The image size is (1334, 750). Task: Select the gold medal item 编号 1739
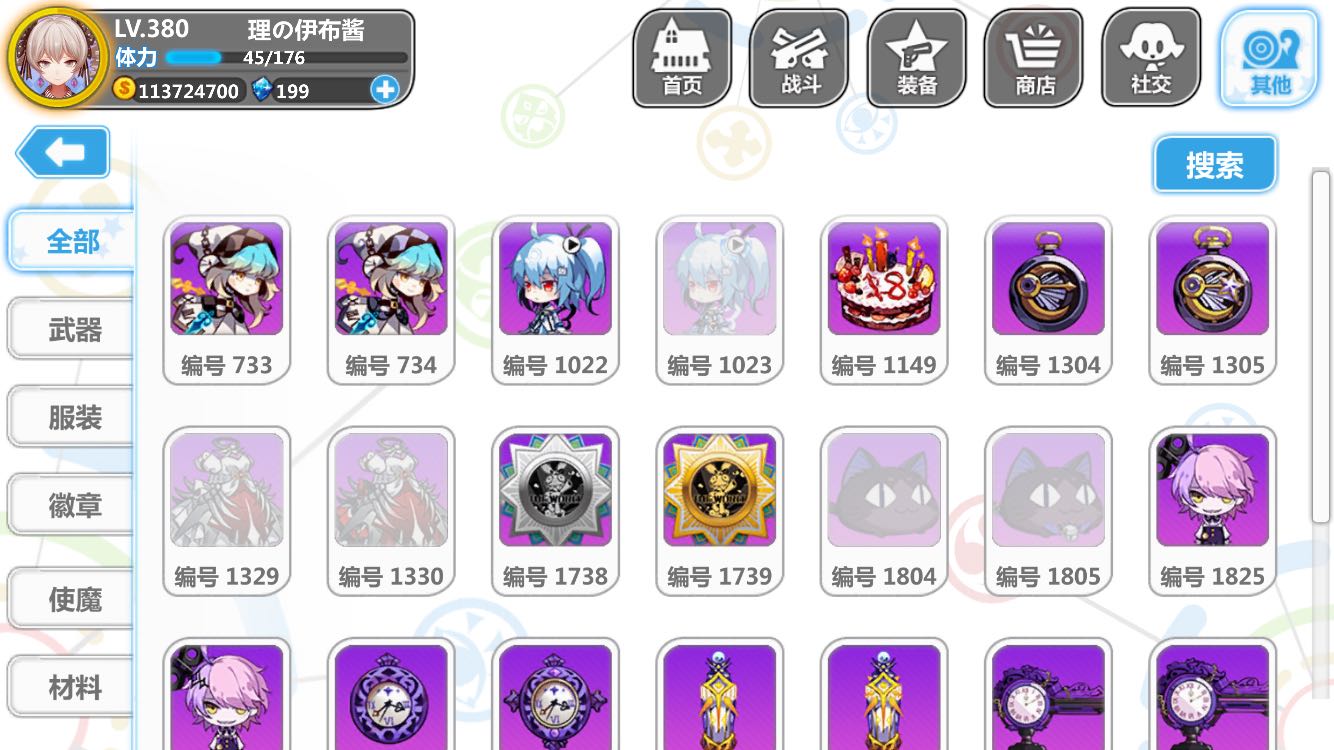click(x=720, y=511)
